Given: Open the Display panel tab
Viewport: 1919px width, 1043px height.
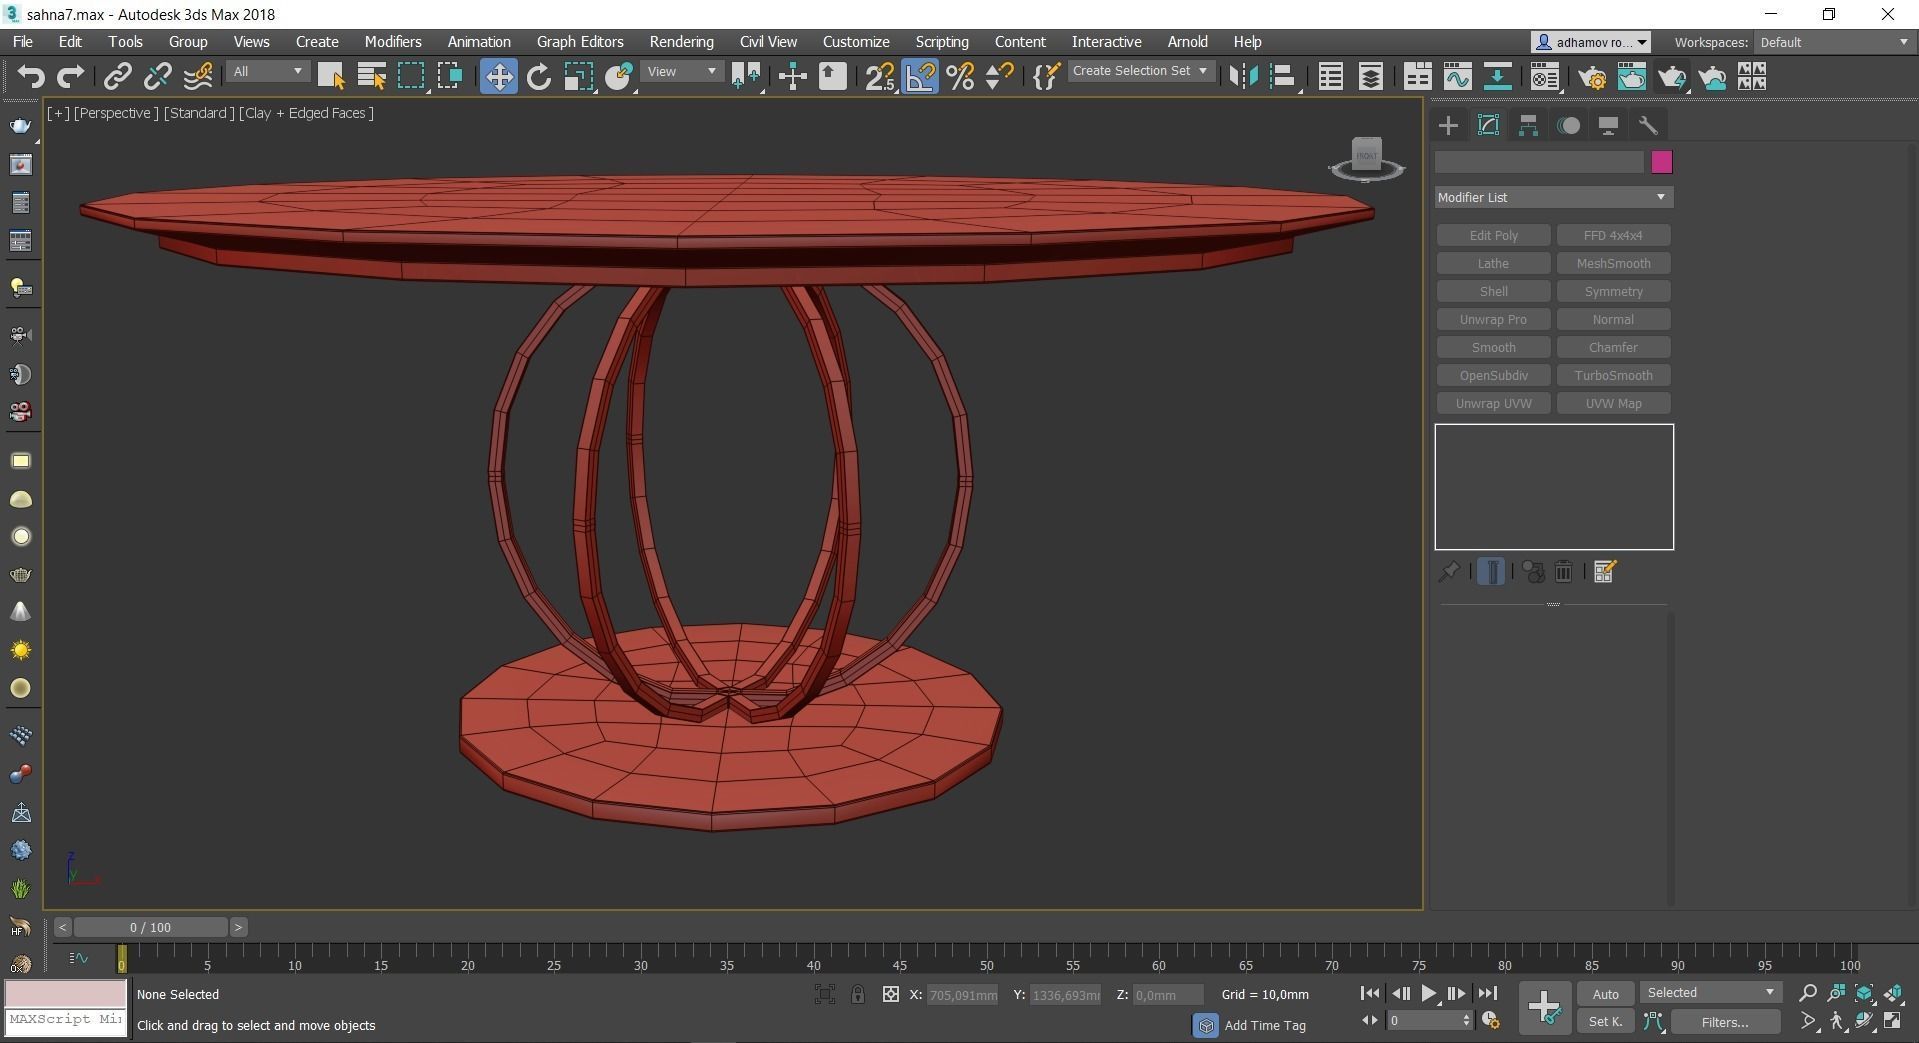Looking at the screenshot, I should click(x=1608, y=125).
